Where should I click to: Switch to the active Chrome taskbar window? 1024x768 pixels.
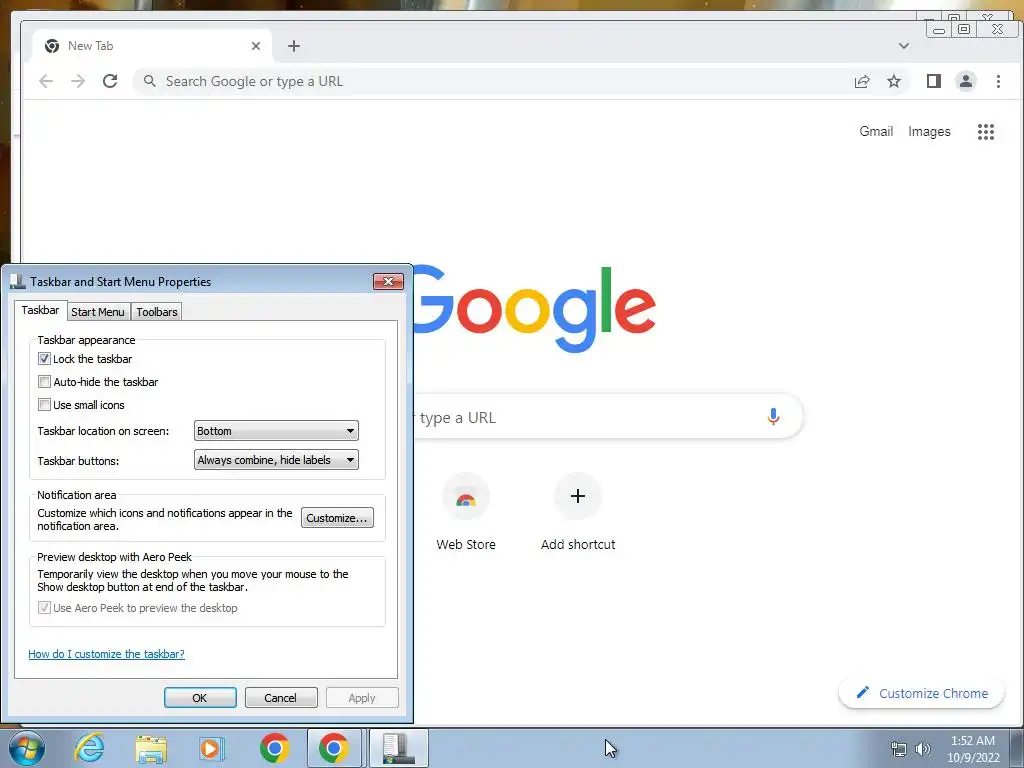click(334, 748)
